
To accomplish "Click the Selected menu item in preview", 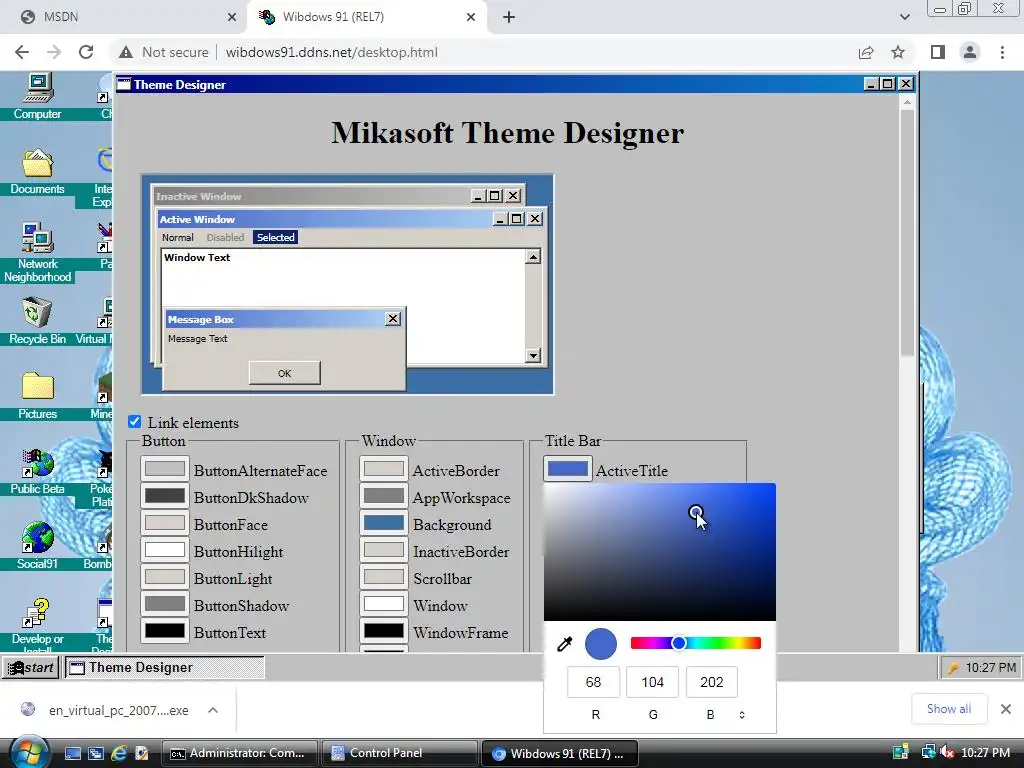I will (276, 238).
